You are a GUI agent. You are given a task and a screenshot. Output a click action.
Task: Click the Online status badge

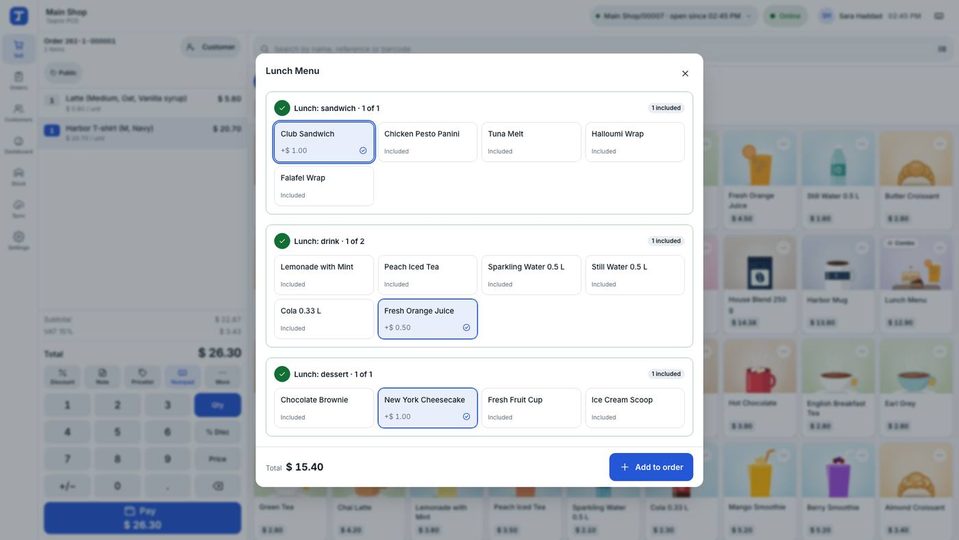(785, 16)
